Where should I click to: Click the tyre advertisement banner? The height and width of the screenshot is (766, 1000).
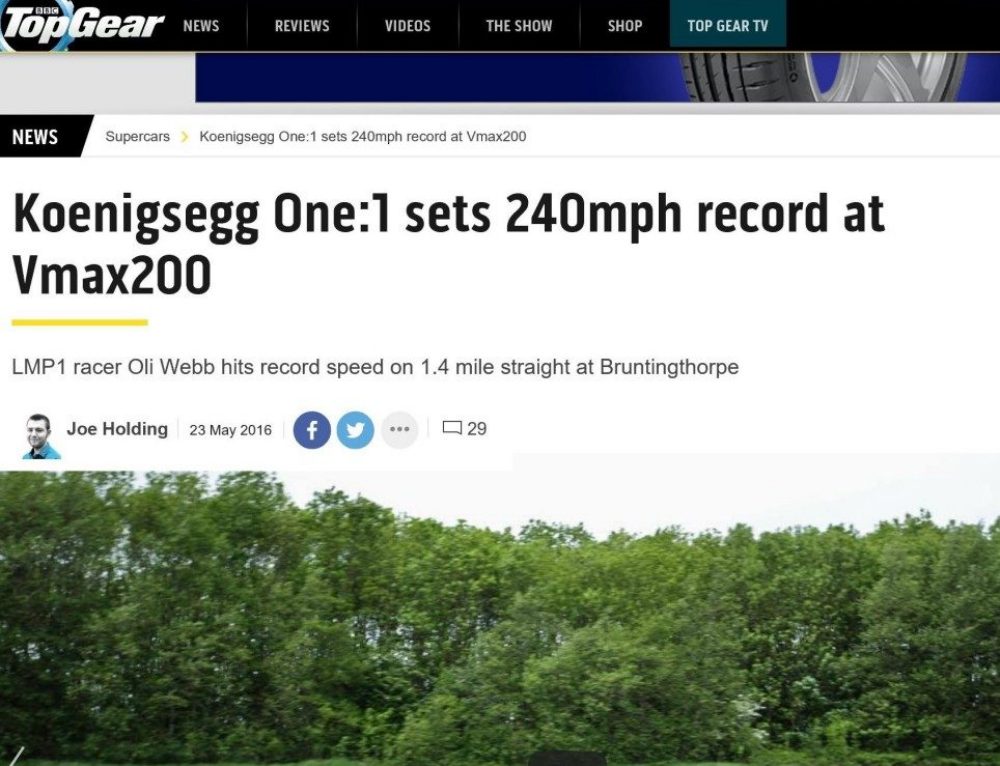pyautogui.click(x=598, y=77)
